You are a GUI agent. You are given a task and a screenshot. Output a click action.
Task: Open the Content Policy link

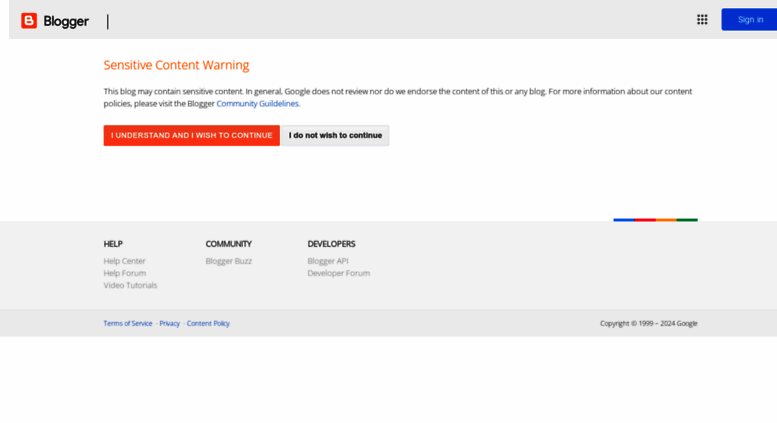coord(208,323)
